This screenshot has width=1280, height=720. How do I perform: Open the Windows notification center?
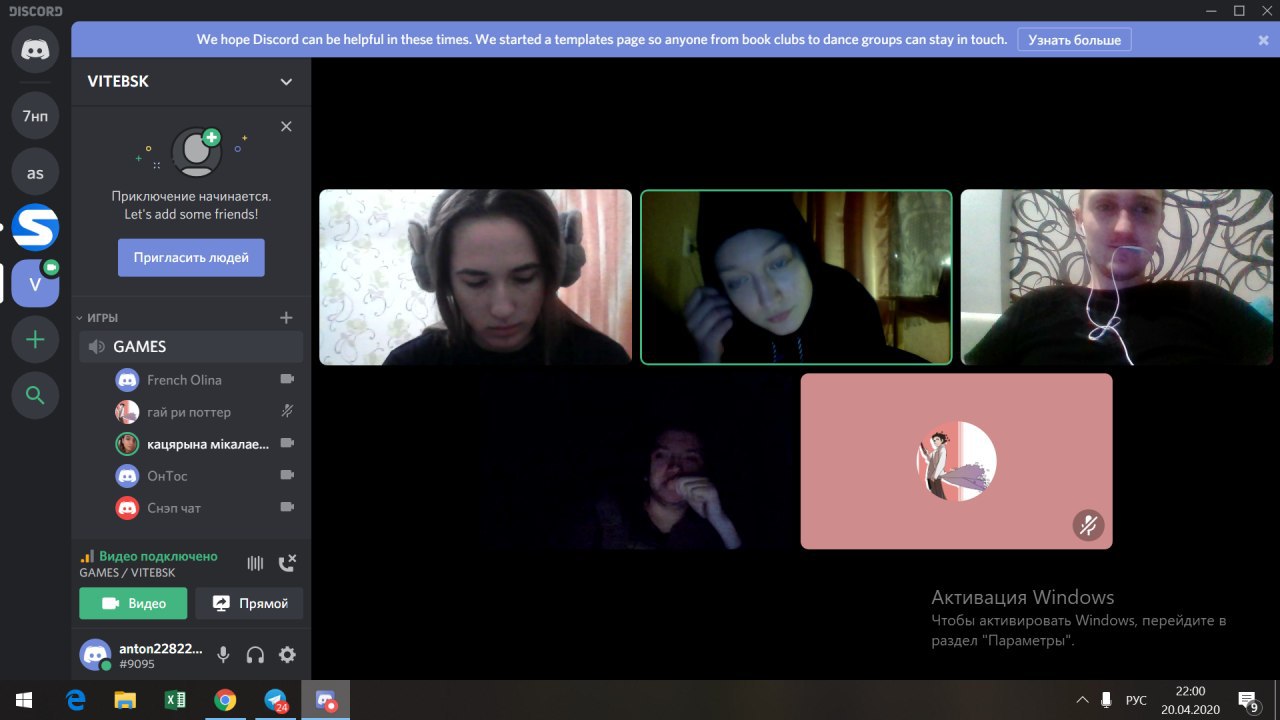click(x=1248, y=700)
